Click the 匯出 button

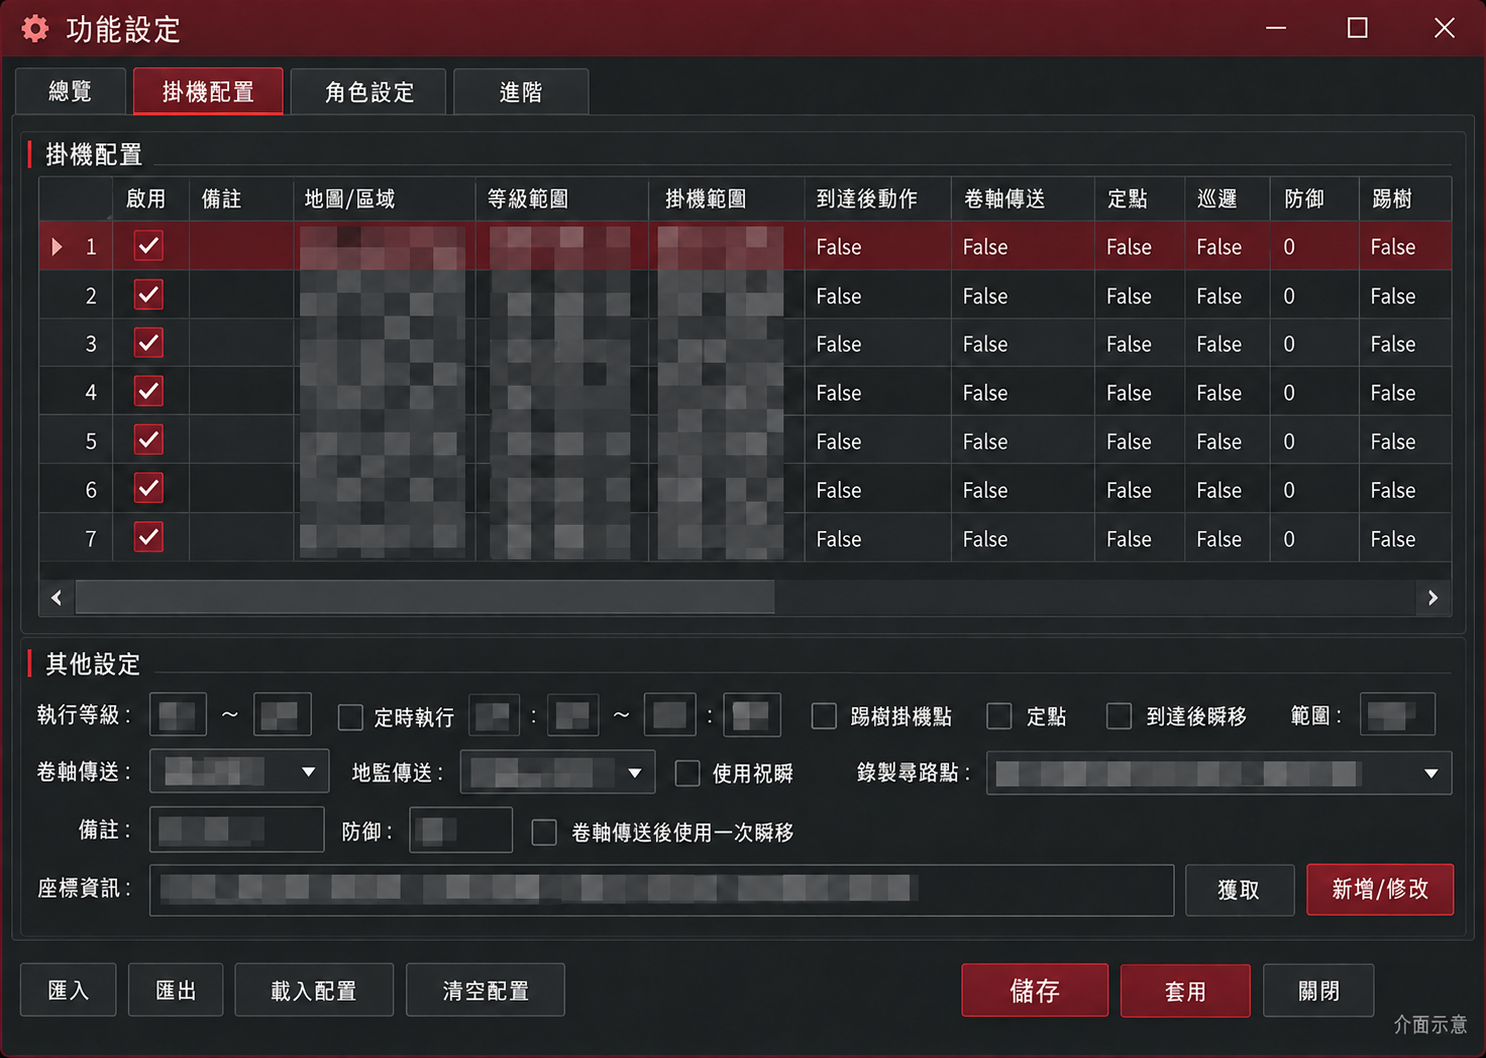[x=176, y=990]
